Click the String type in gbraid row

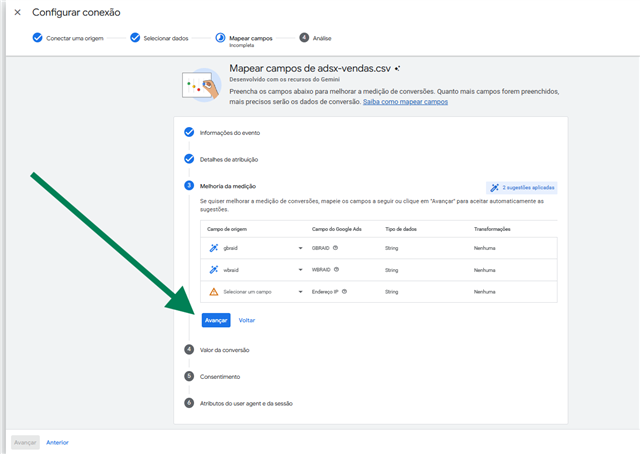pos(391,248)
